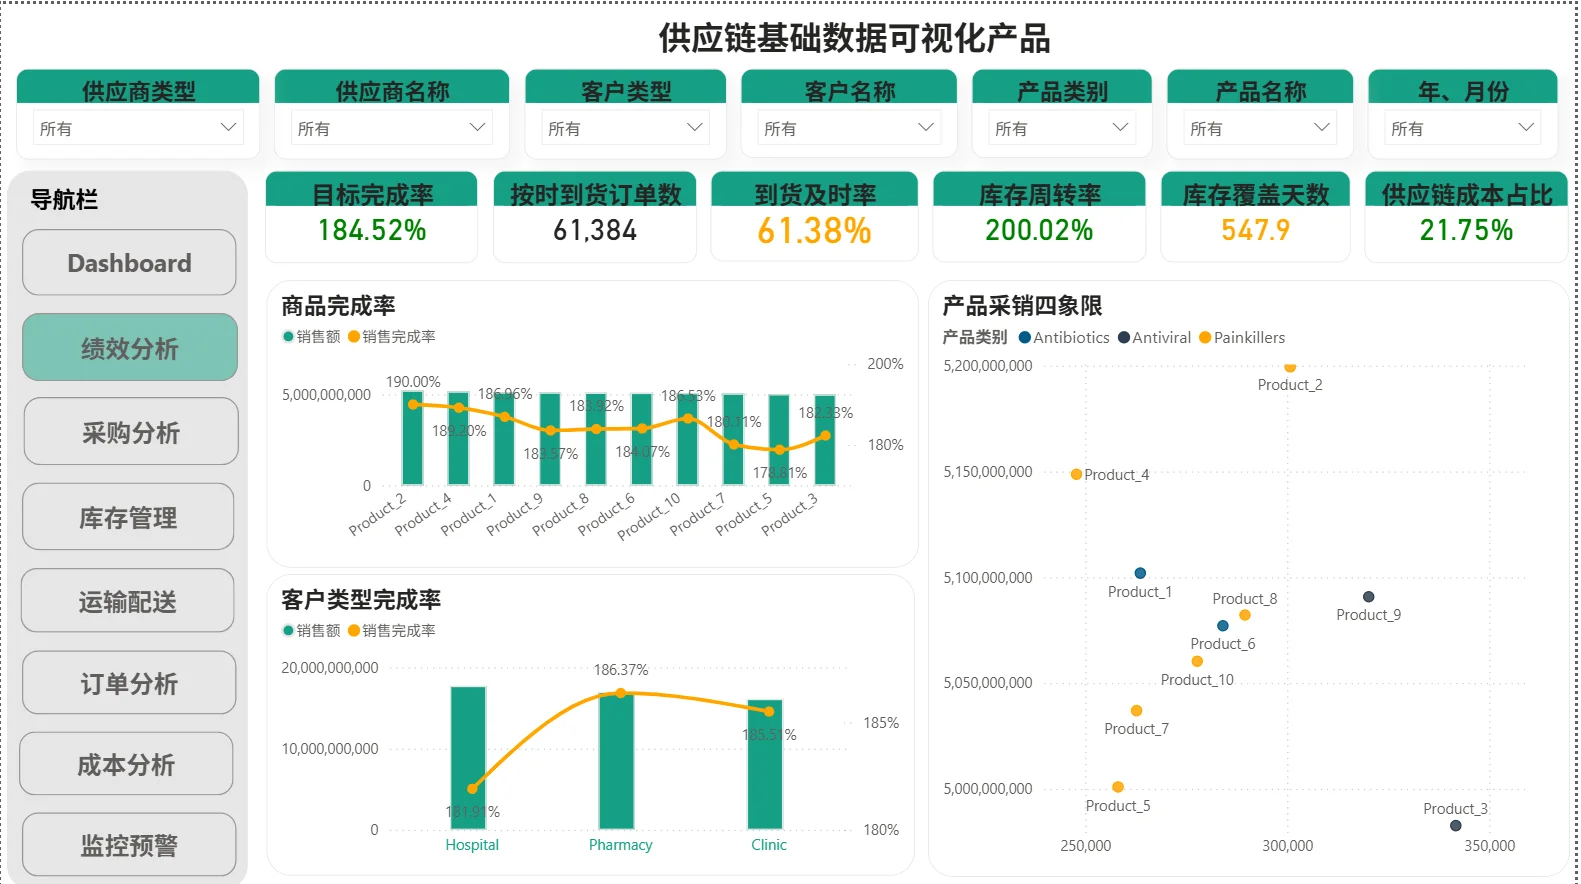Expand the 供应商名称 slicer dropdown
The image size is (1581, 884).
[391, 128]
